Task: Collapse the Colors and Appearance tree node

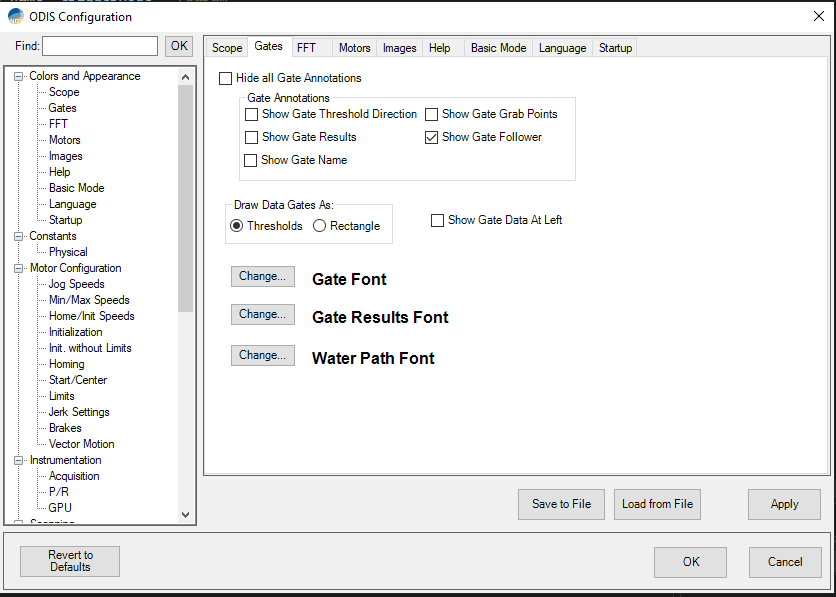Action: coord(19,76)
